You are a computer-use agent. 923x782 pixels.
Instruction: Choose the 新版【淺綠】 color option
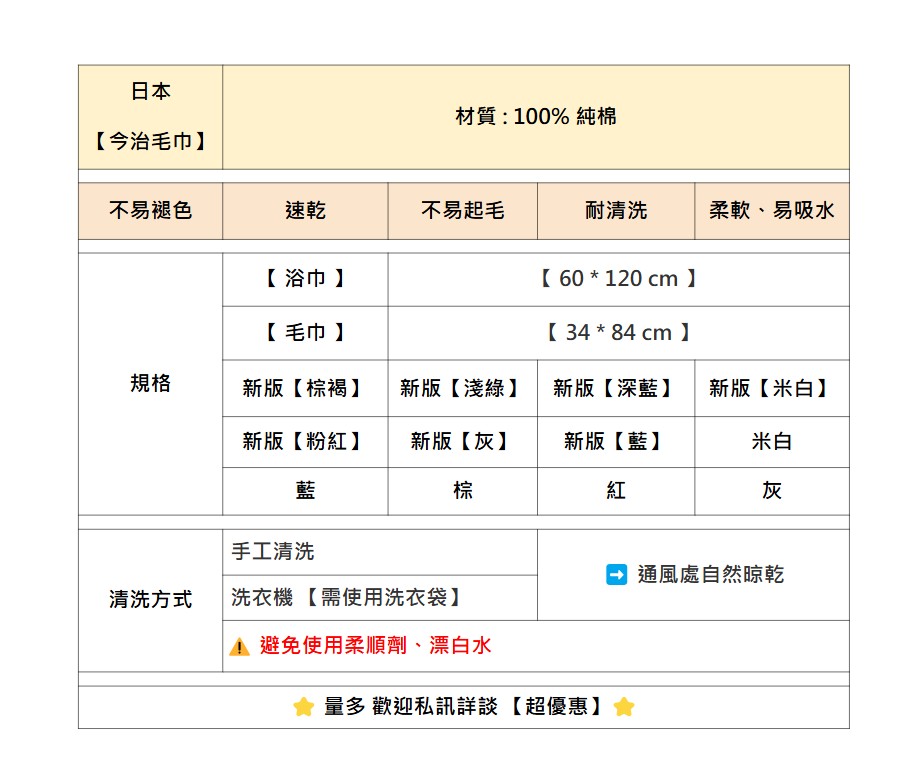click(462, 388)
